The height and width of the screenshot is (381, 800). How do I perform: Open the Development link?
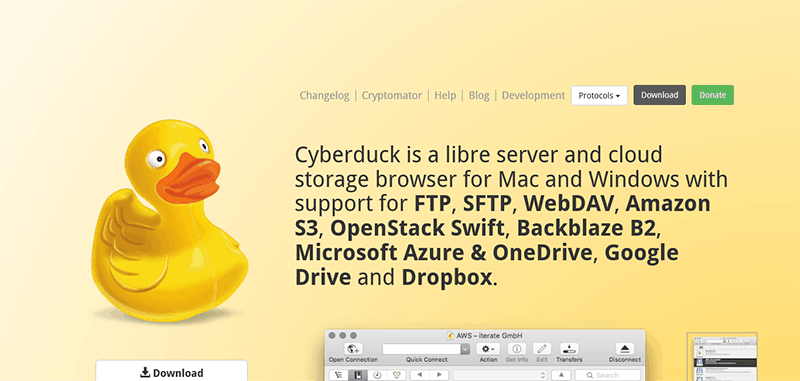534,95
